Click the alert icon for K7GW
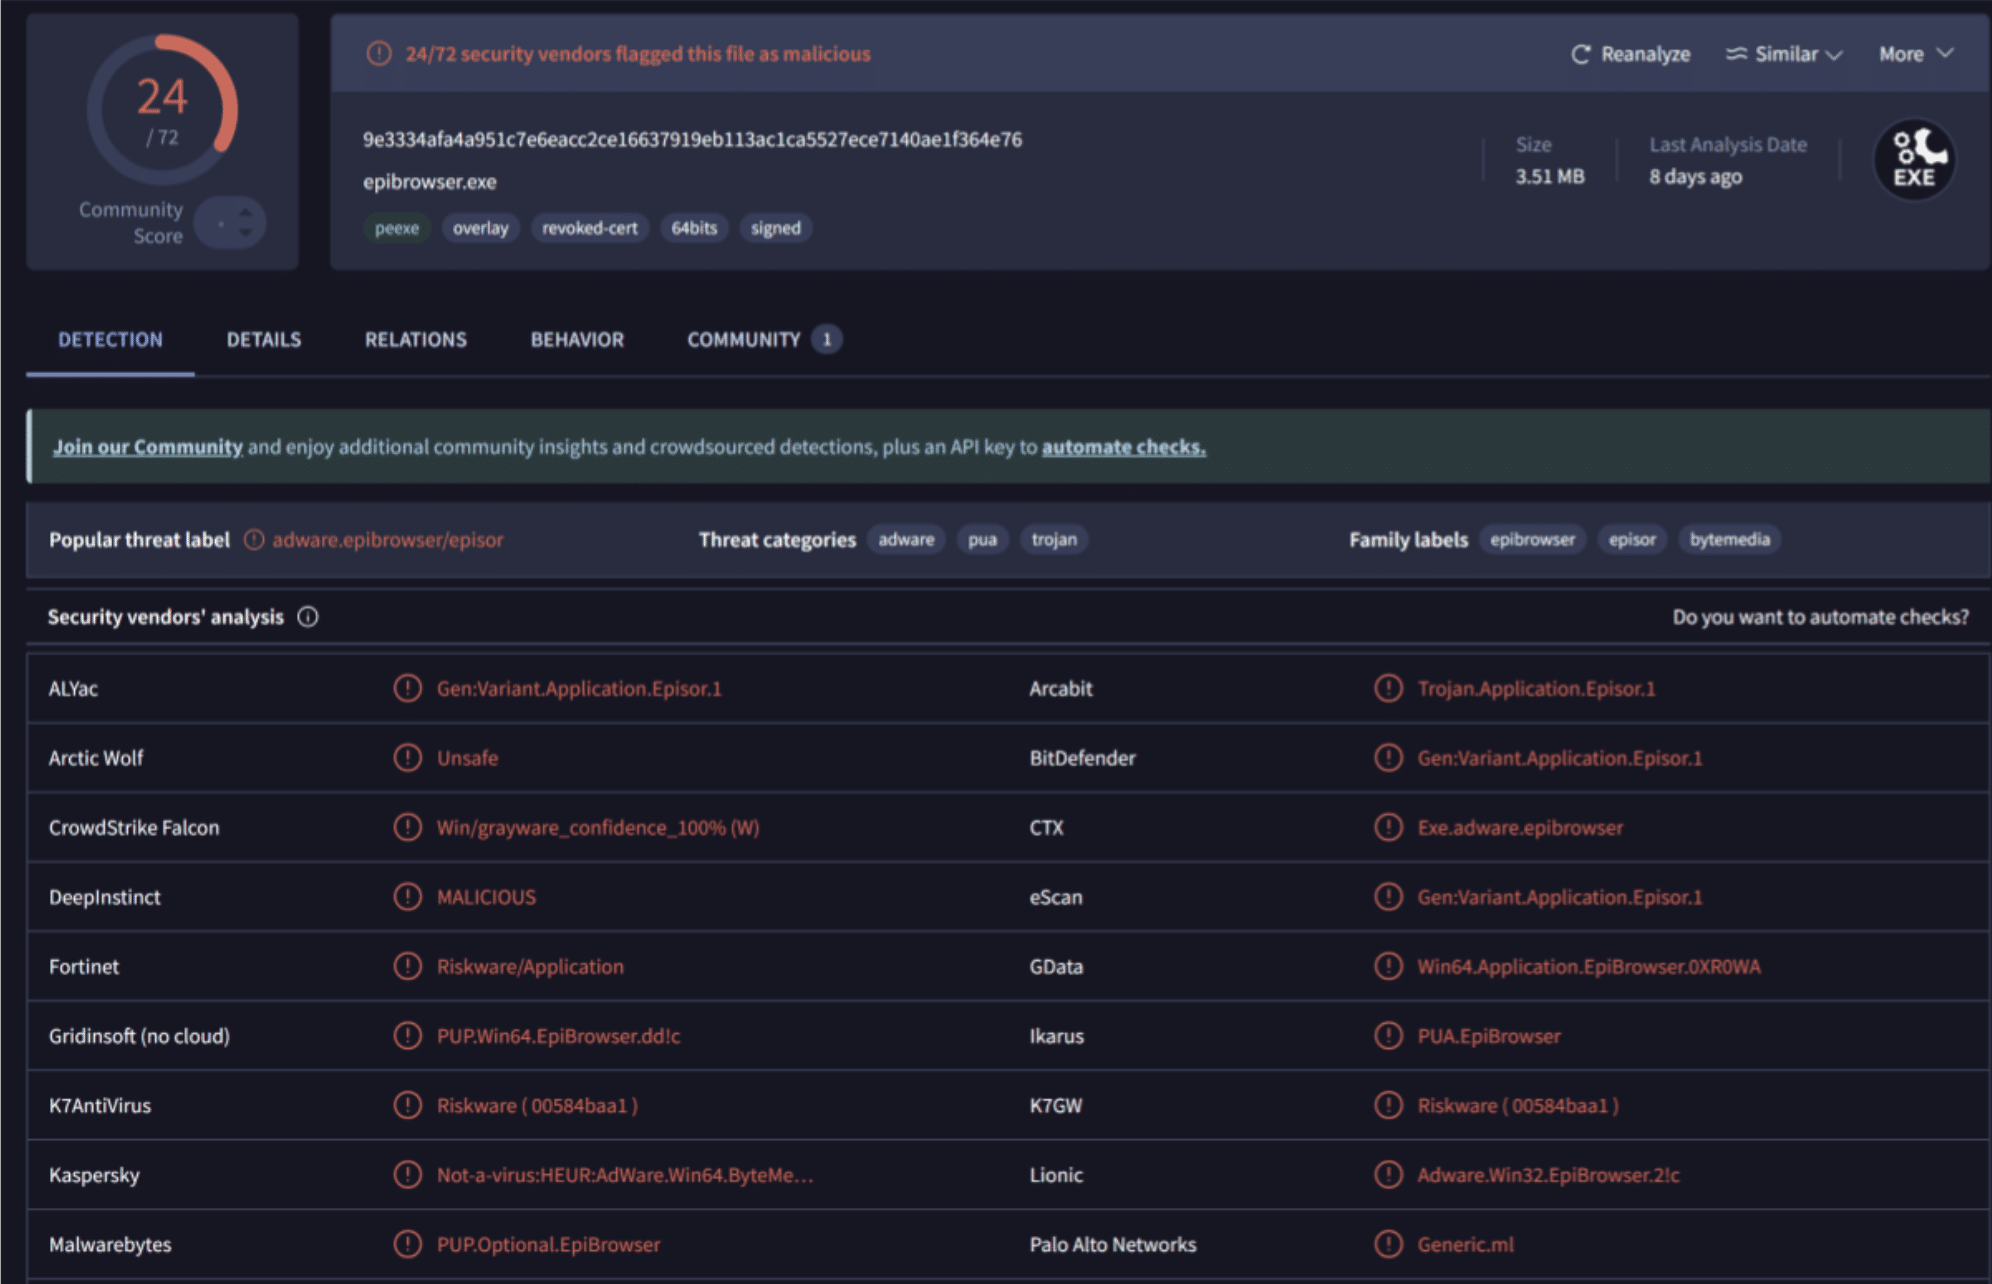 coord(1388,1105)
